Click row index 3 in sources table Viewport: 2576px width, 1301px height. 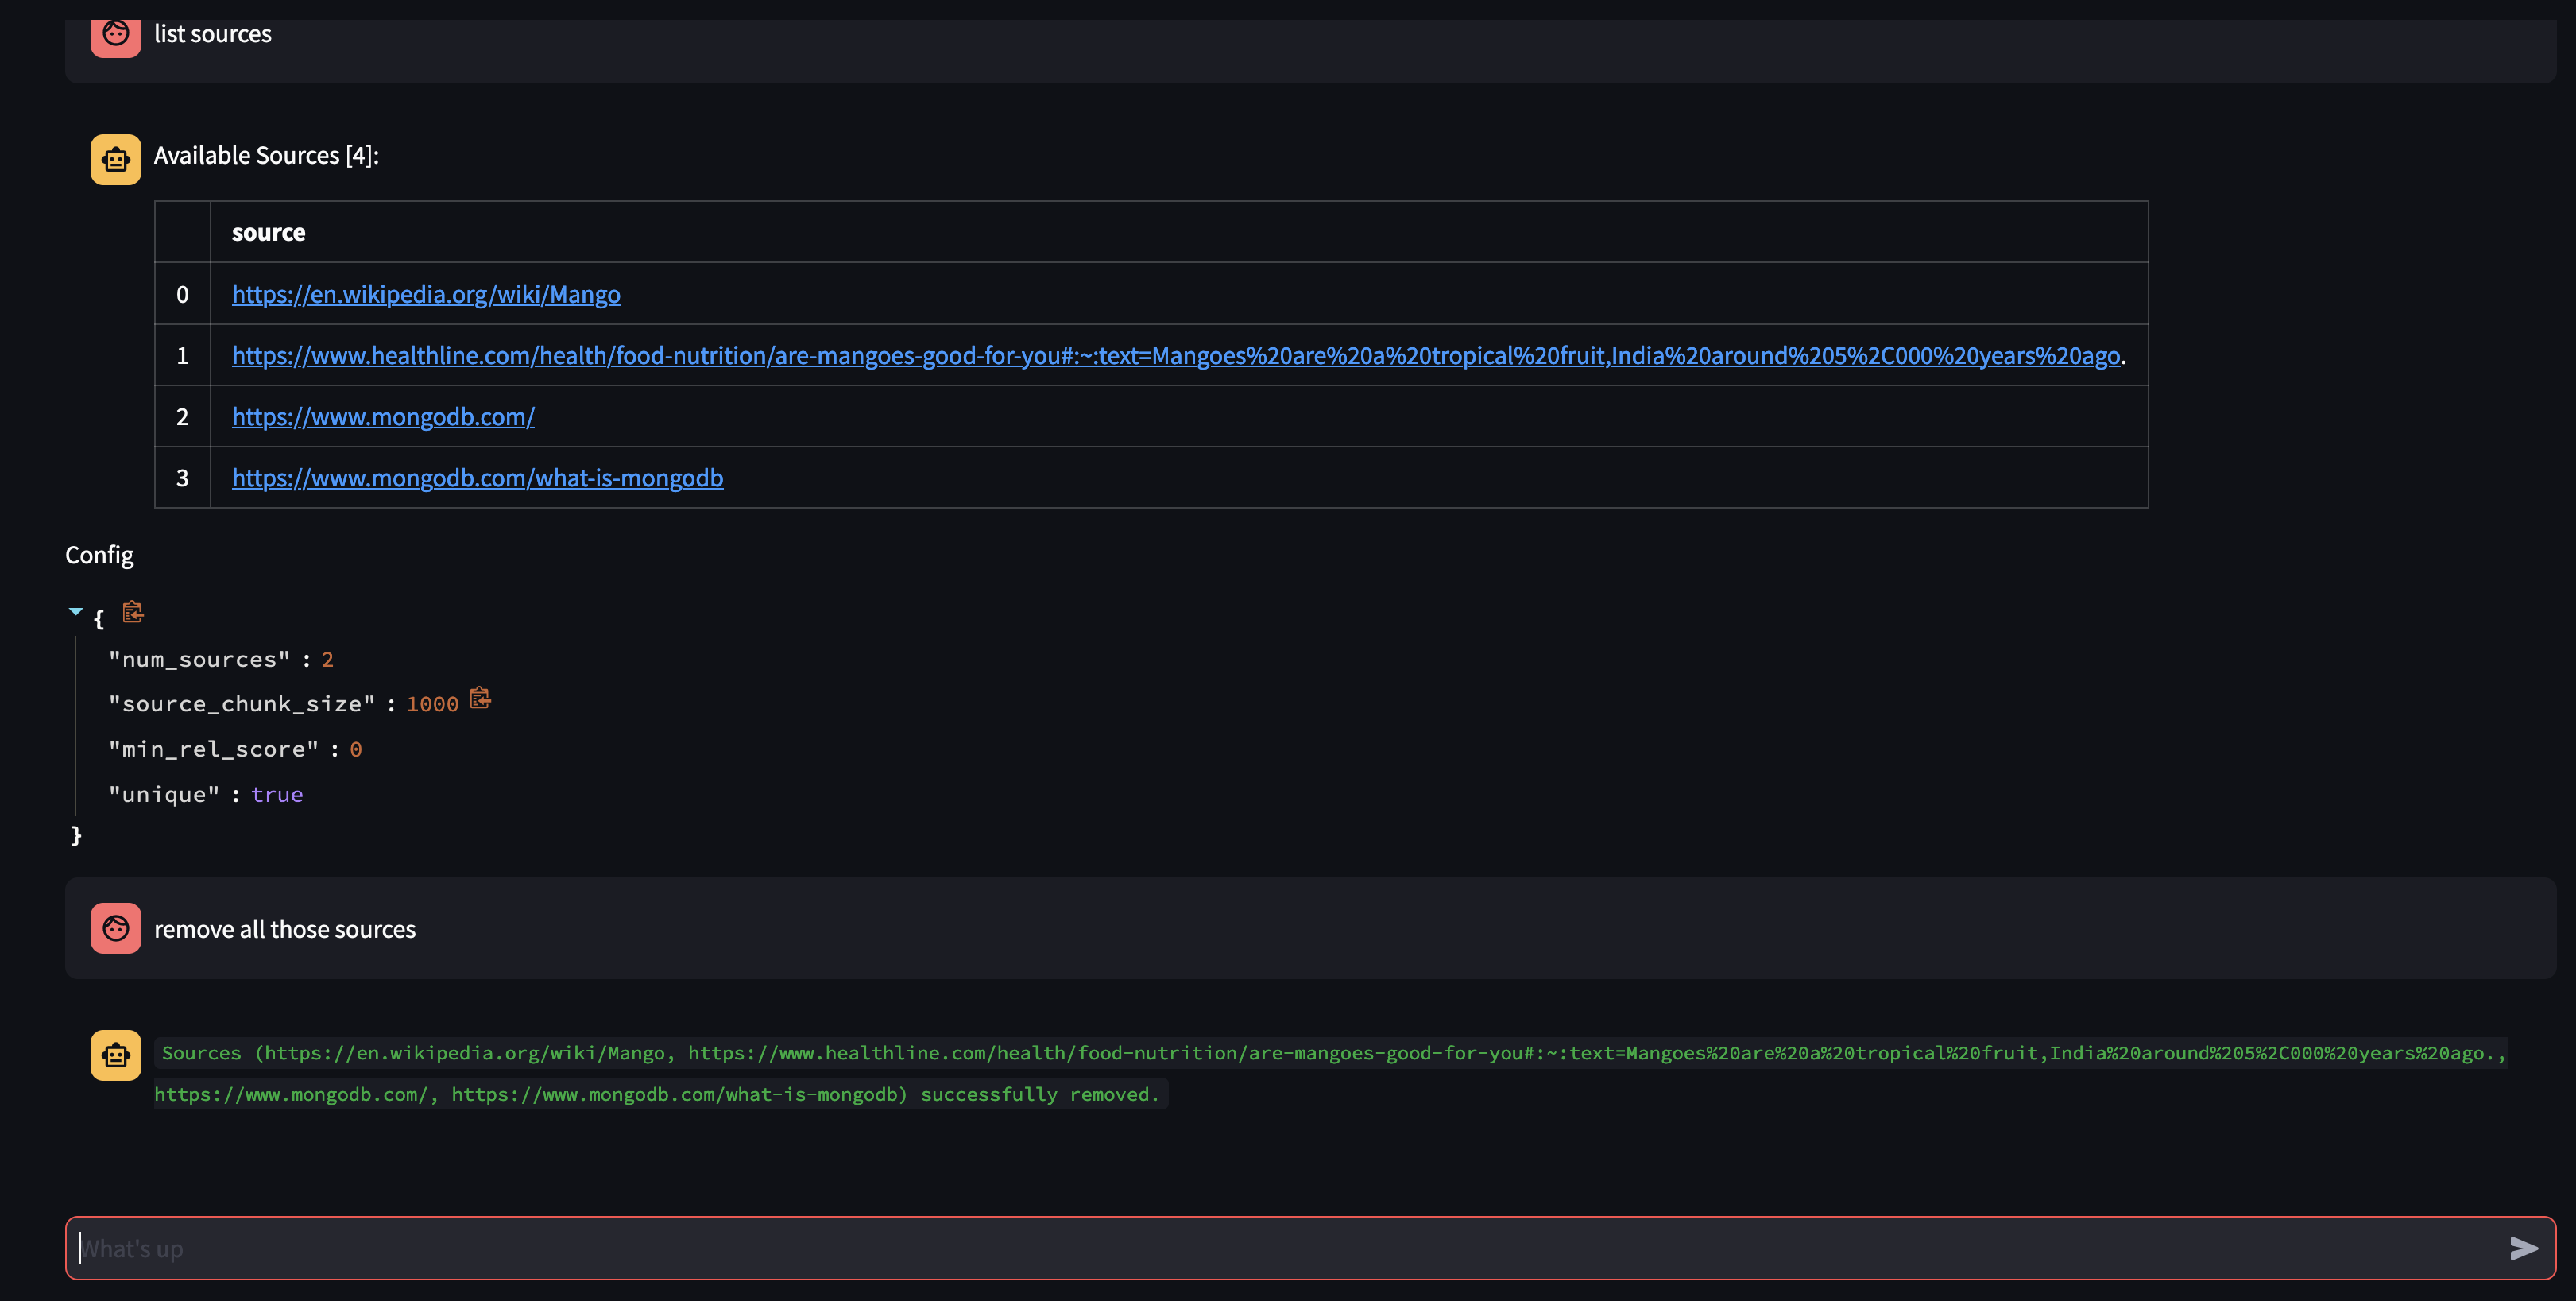[182, 478]
